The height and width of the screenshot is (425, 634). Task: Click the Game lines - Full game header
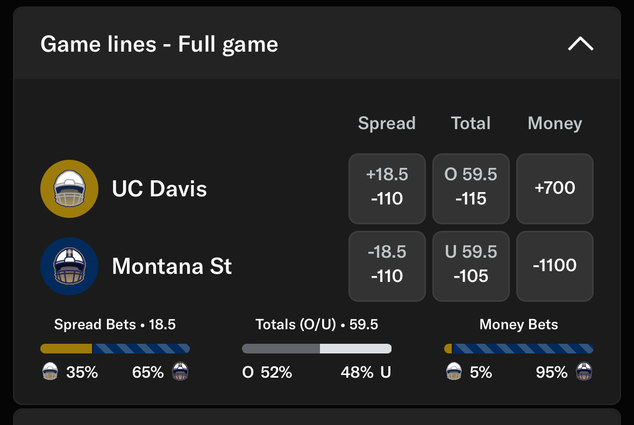pyautogui.click(x=159, y=44)
